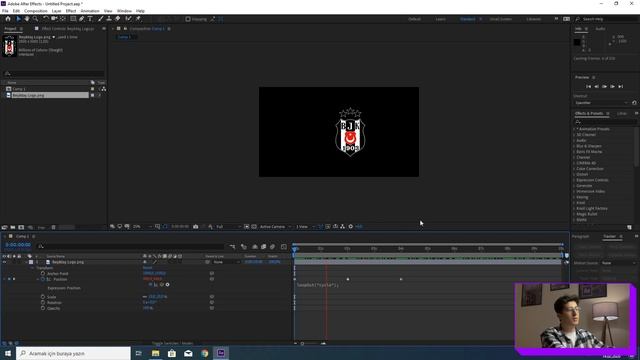Click the new folder icon in Project panel
Image resolution: width=640 pixels, height=360 pixels.
coord(13,227)
